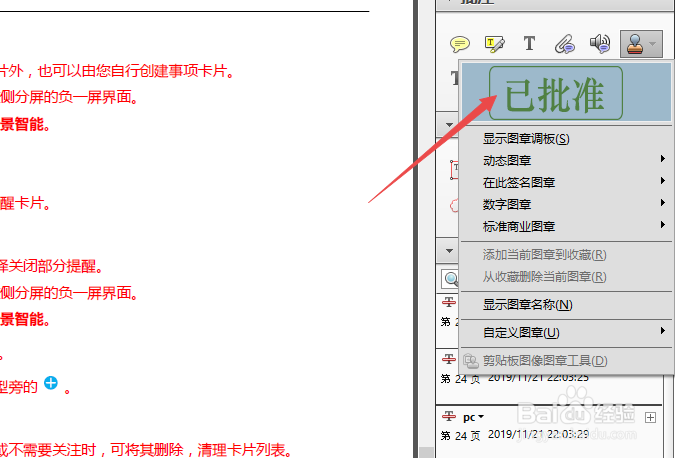Collapse the panel section above 显示图章调板
Screen dimensions: 675x458
[449, 125]
